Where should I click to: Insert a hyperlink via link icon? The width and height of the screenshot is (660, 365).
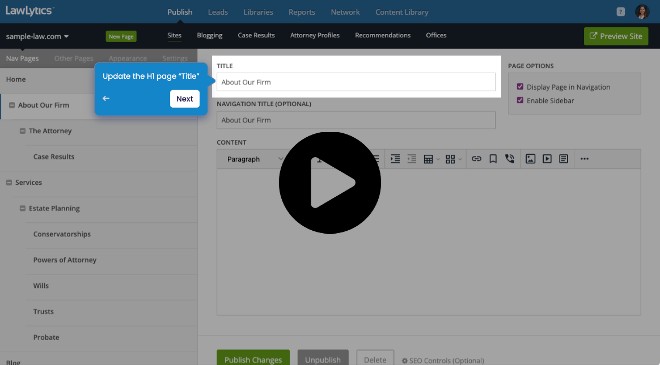tap(476, 159)
